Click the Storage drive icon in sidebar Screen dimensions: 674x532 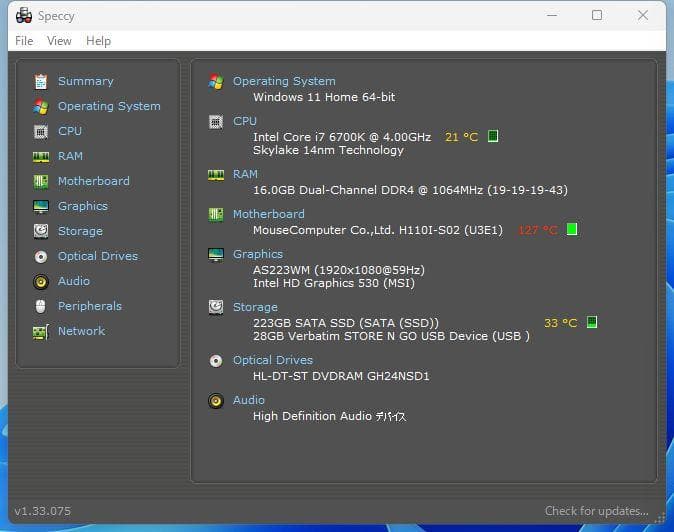[41, 231]
